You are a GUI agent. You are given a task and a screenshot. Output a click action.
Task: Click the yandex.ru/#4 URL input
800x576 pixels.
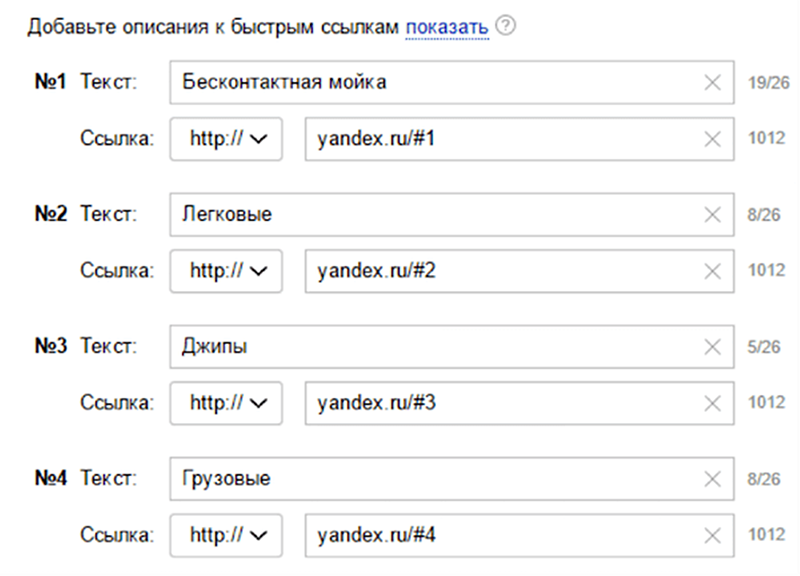click(x=500, y=535)
